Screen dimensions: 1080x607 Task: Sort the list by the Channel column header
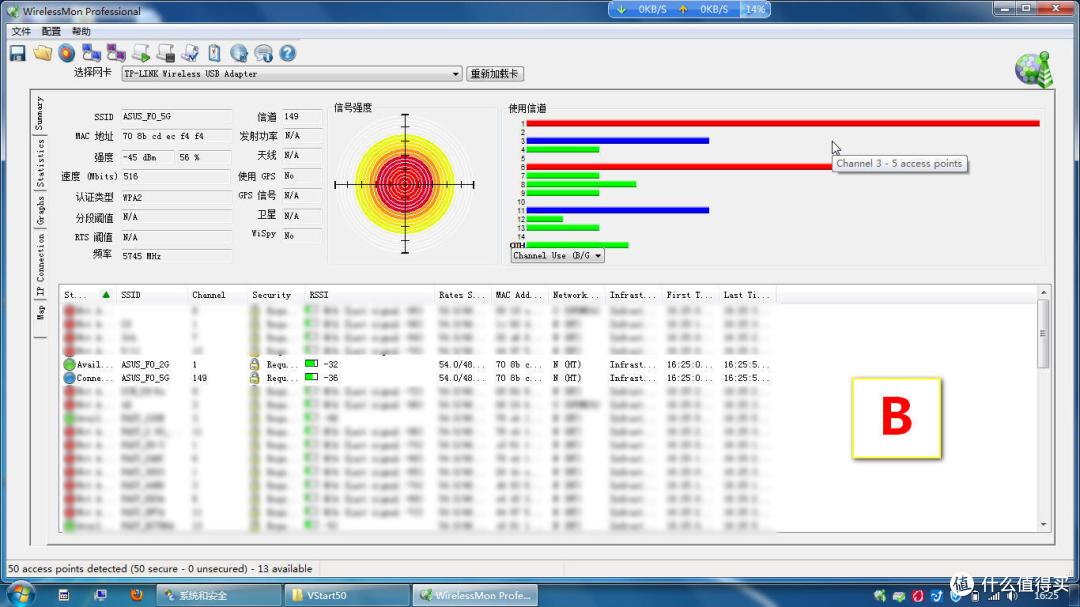click(218, 295)
